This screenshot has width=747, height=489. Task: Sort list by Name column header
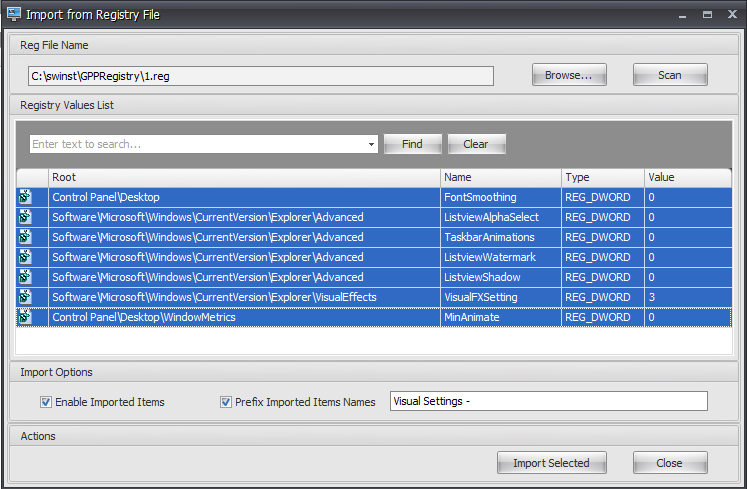click(500, 177)
